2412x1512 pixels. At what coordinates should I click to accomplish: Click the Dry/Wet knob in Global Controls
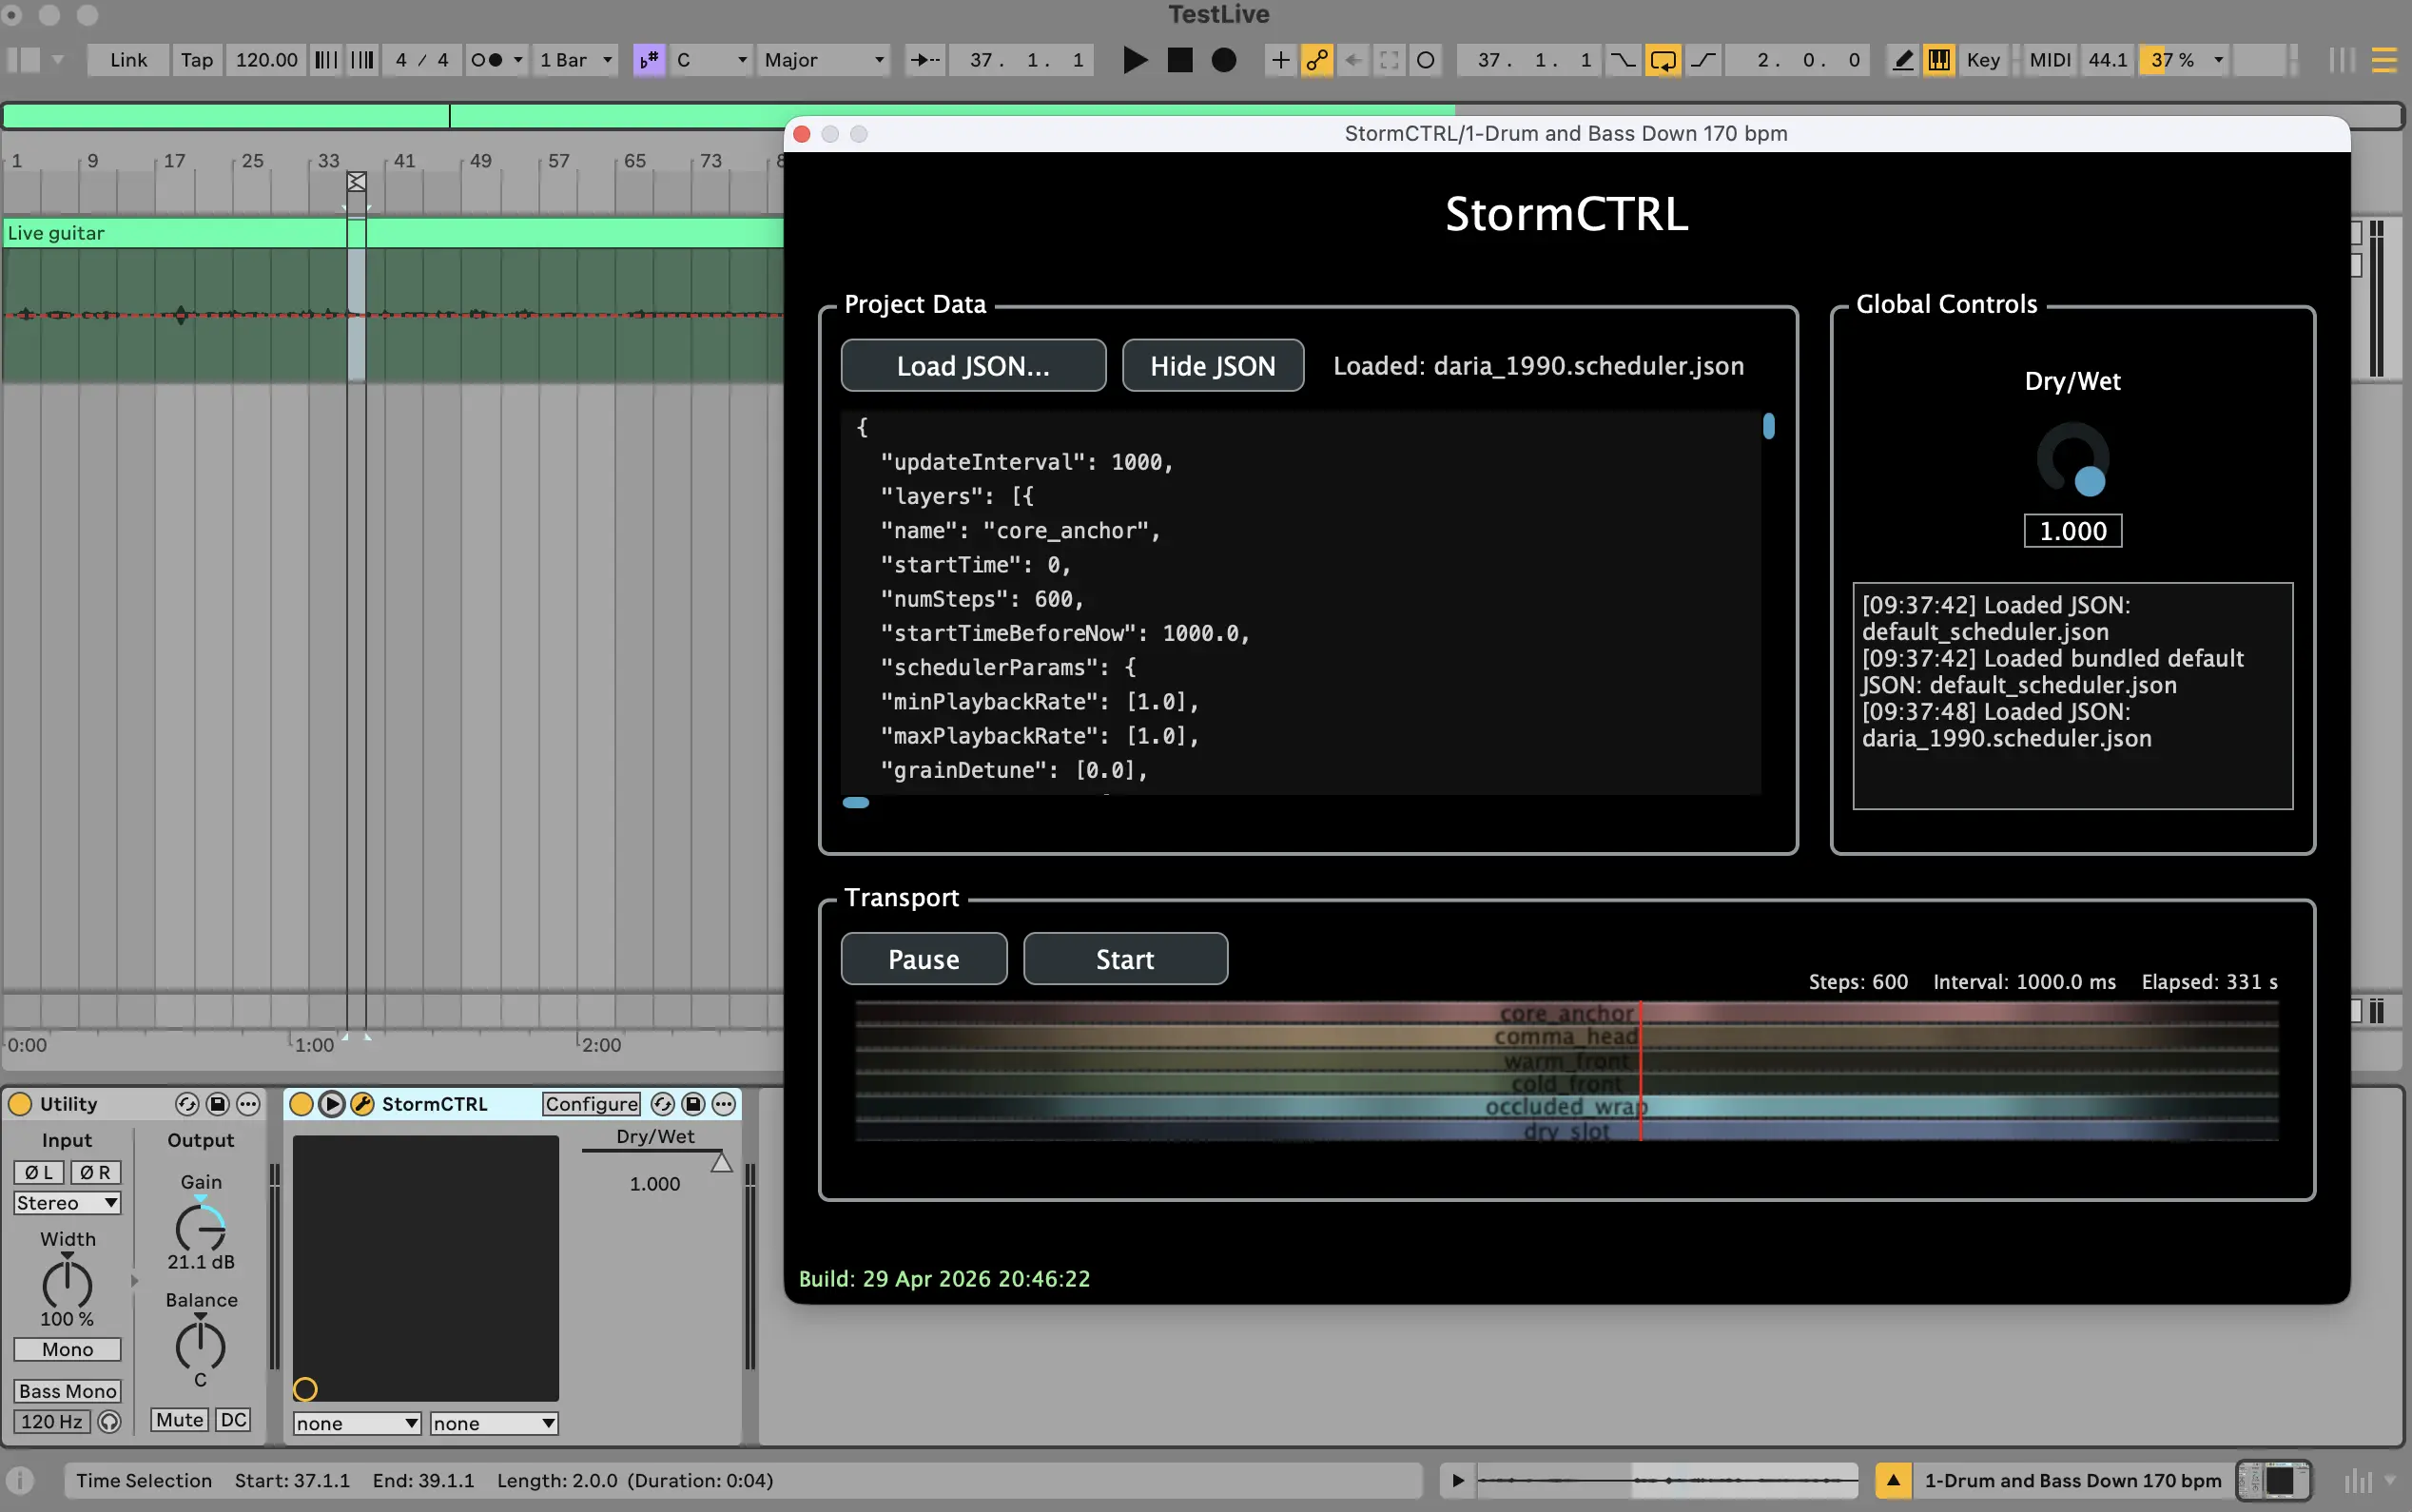(2072, 459)
